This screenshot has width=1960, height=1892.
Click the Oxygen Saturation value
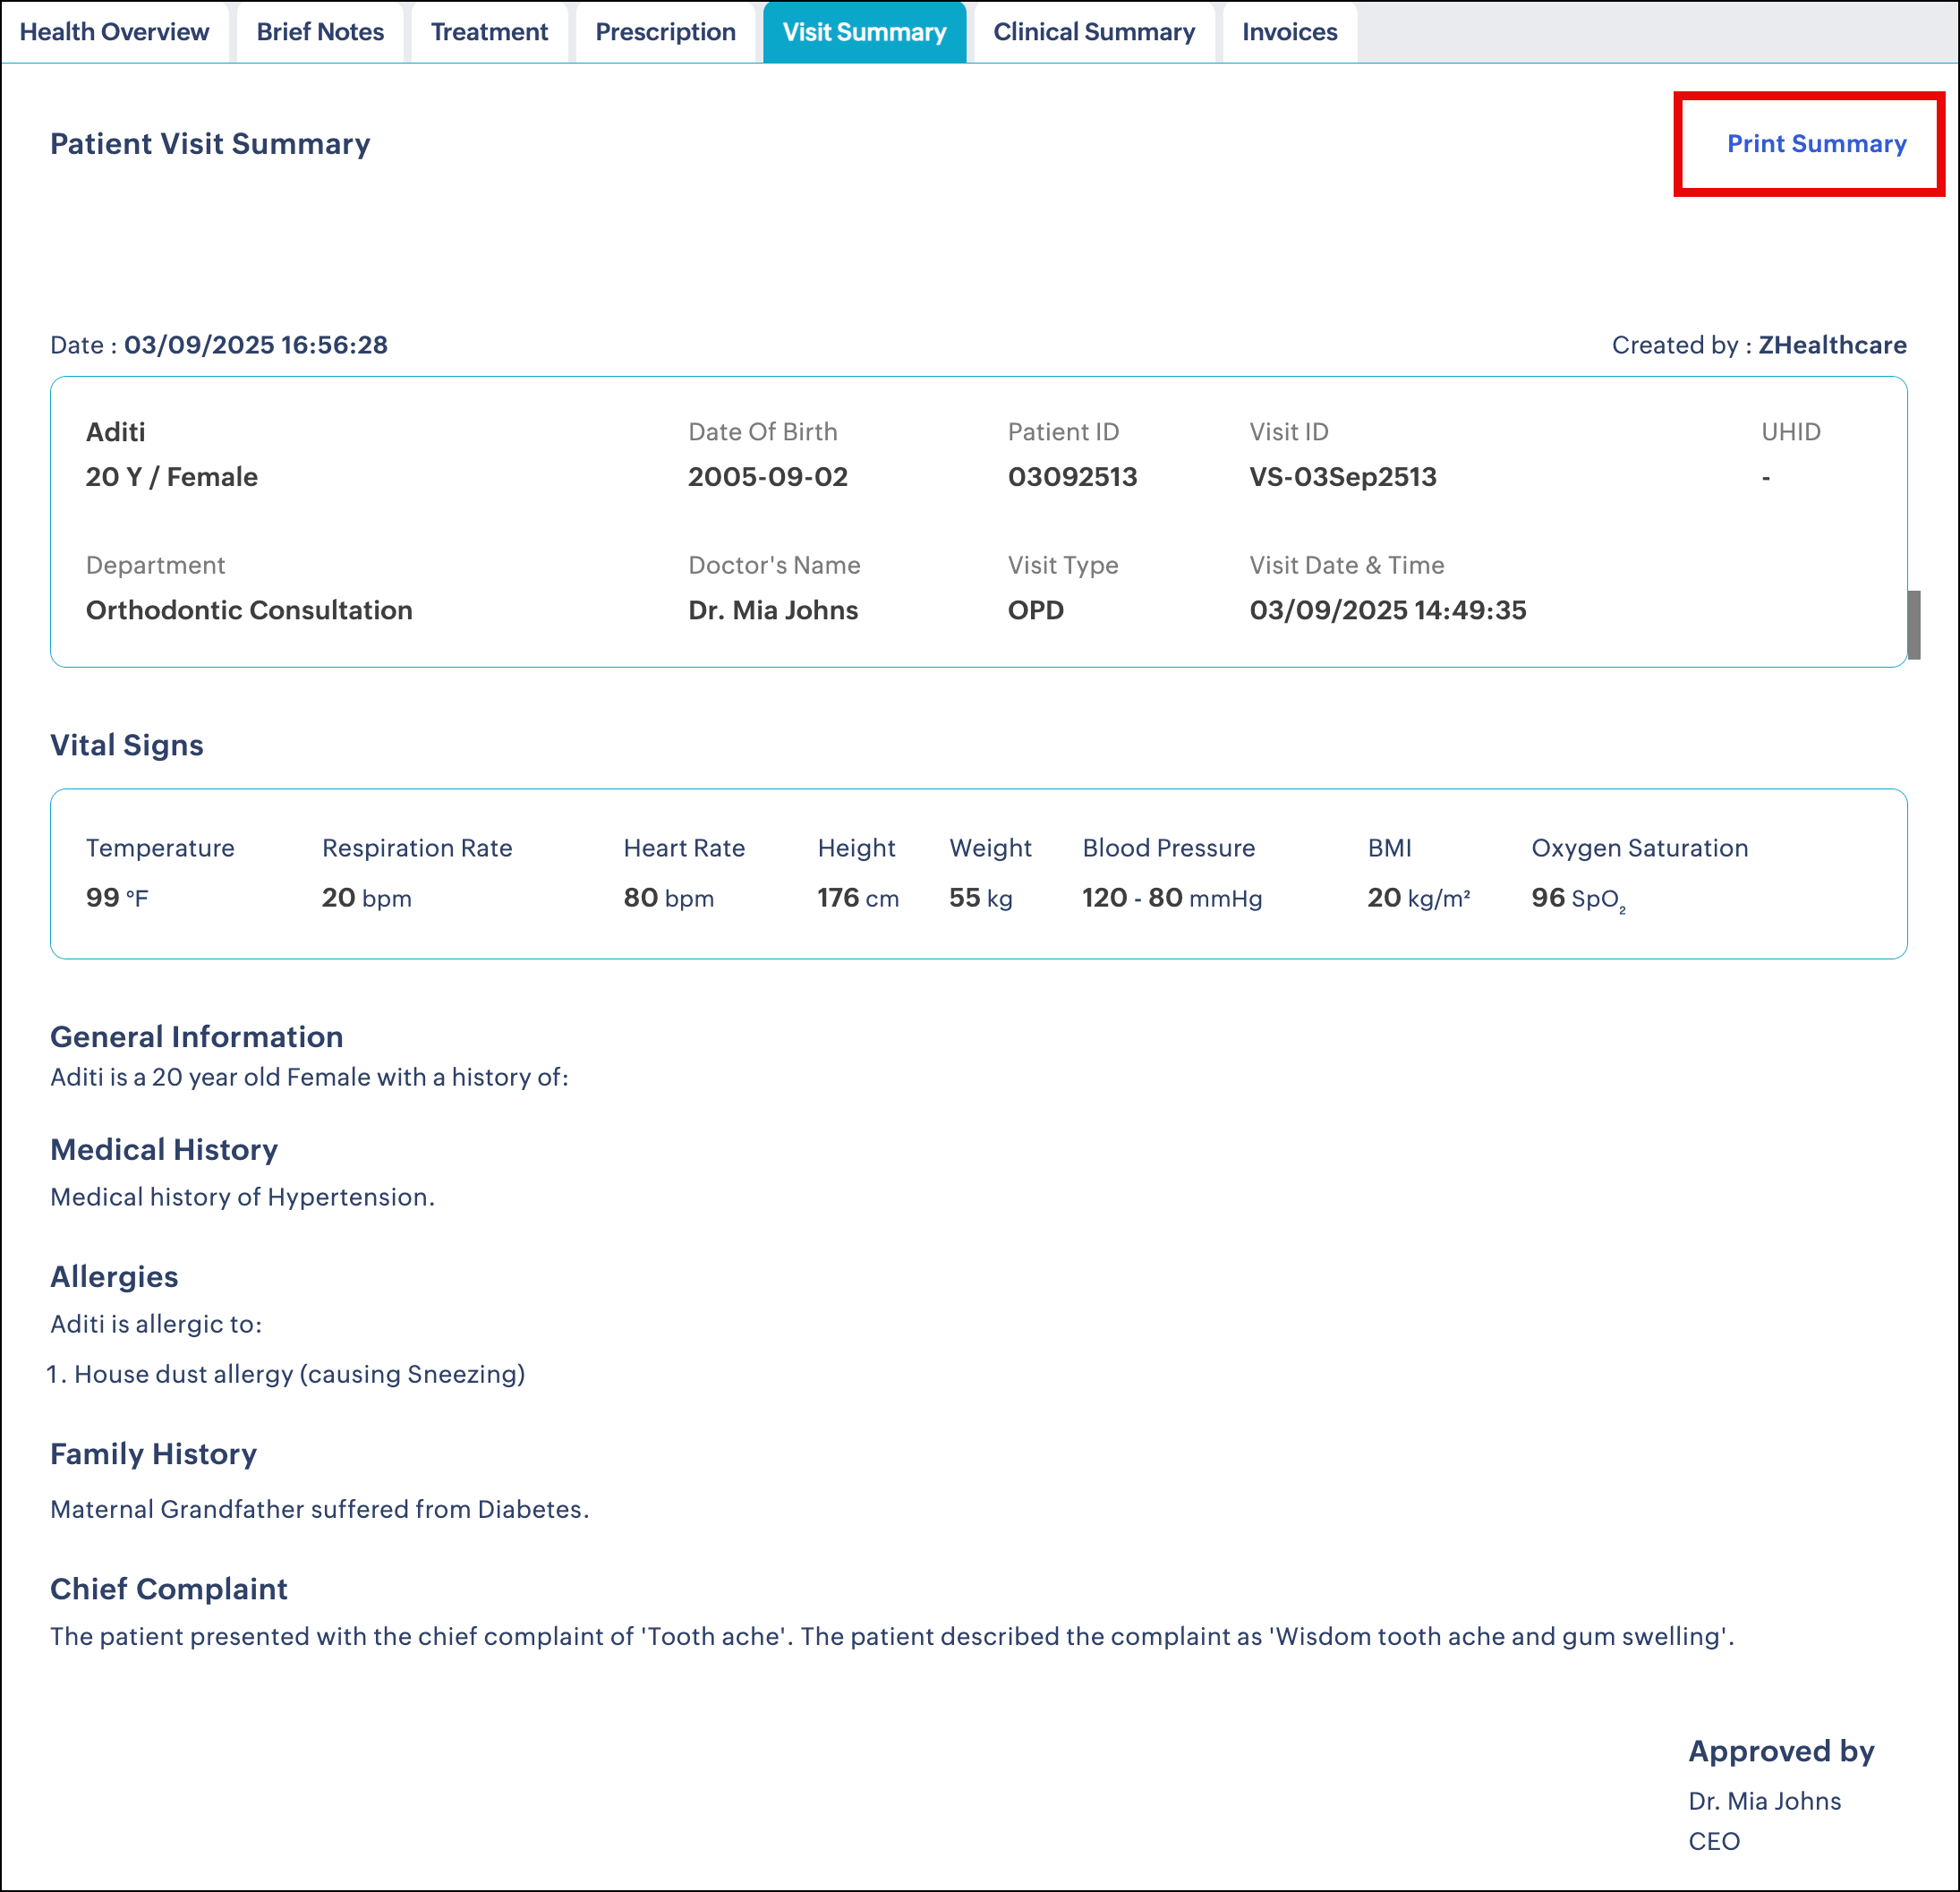click(x=1577, y=898)
